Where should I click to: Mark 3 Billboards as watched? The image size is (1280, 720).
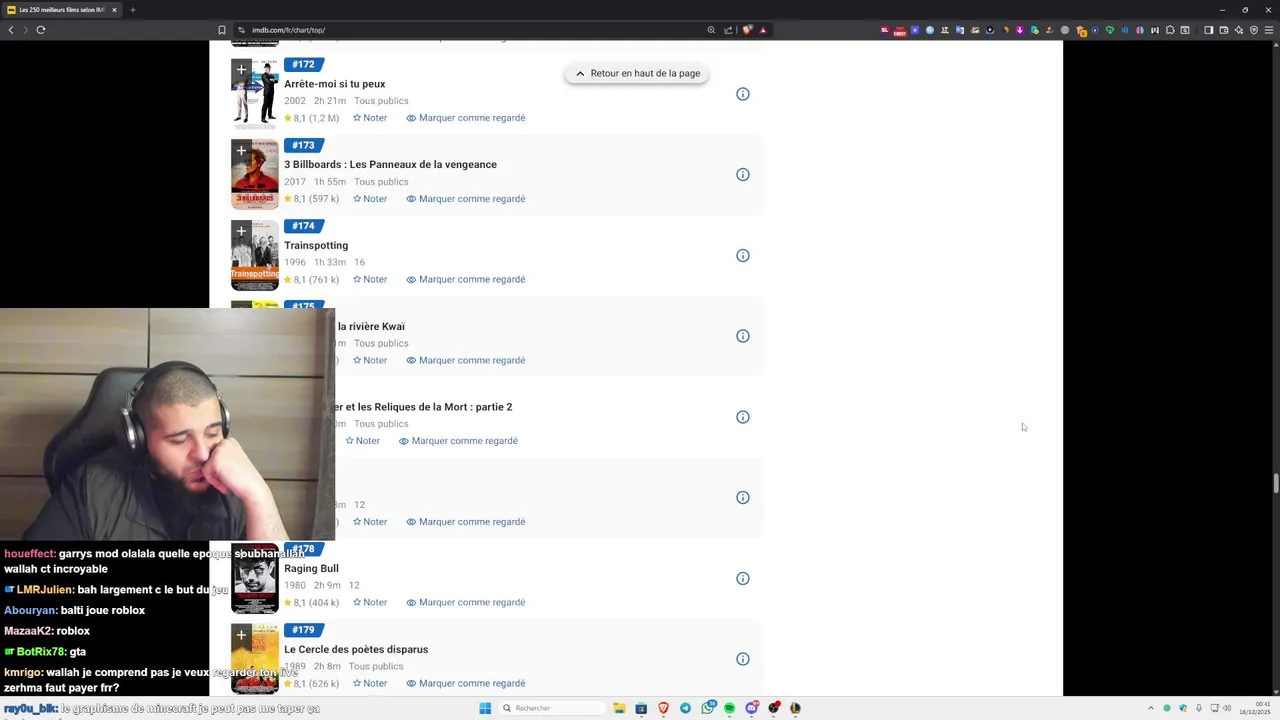point(465,198)
